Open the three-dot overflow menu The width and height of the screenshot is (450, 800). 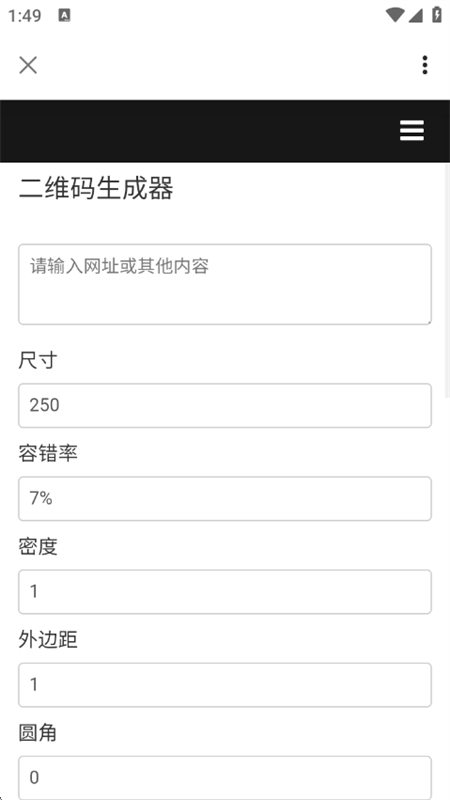[x=424, y=65]
